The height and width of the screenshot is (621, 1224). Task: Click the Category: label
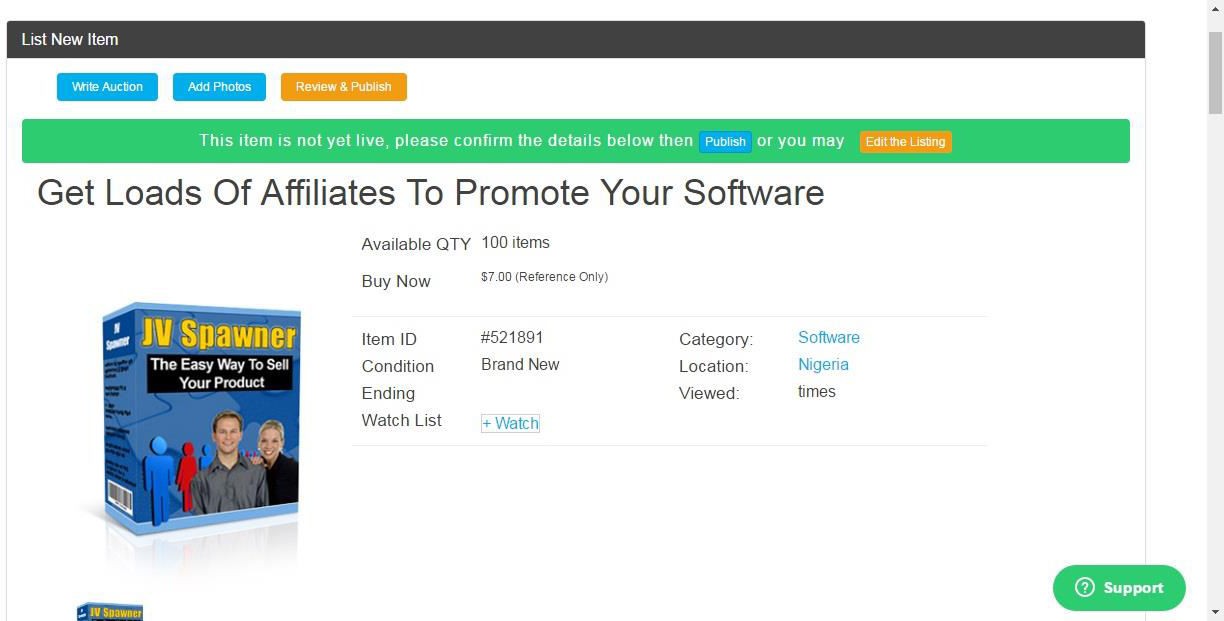click(716, 339)
